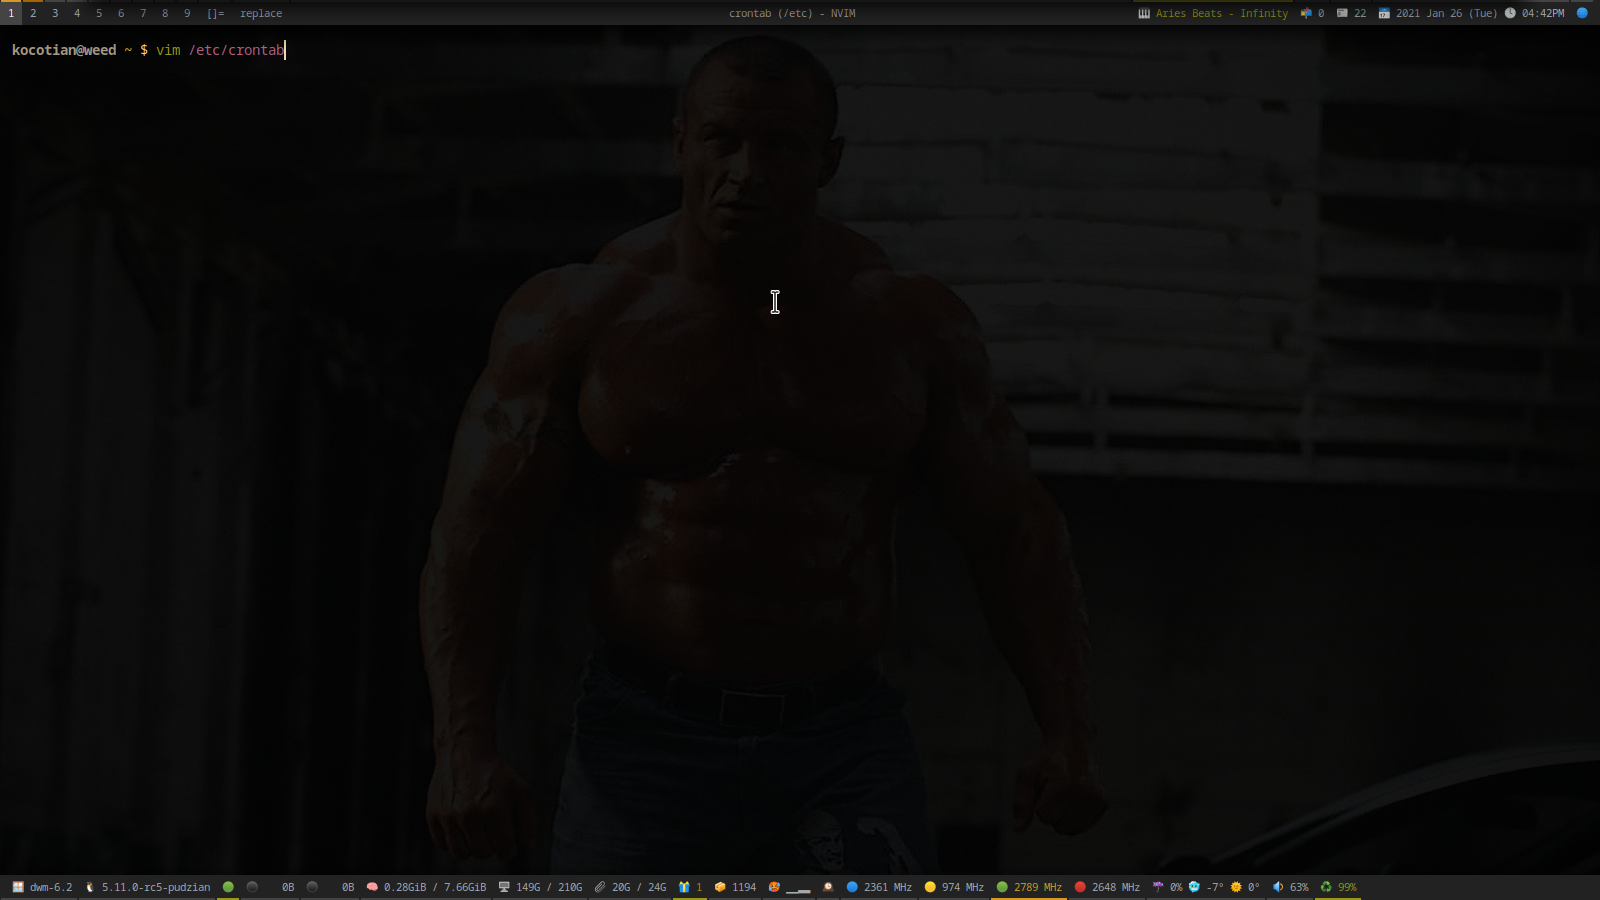Switch to workspace tag 2
The image size is (1600, 900).
pos(33,13)
